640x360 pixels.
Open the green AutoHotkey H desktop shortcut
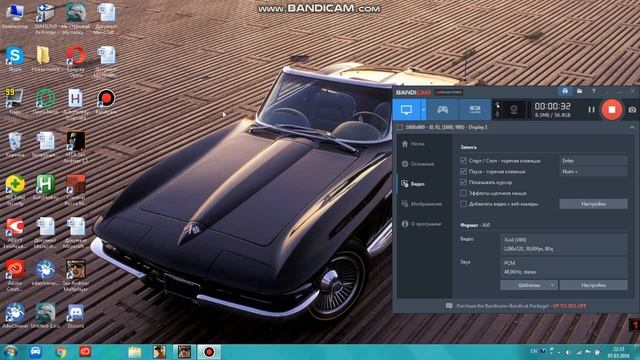click(45, 188)
